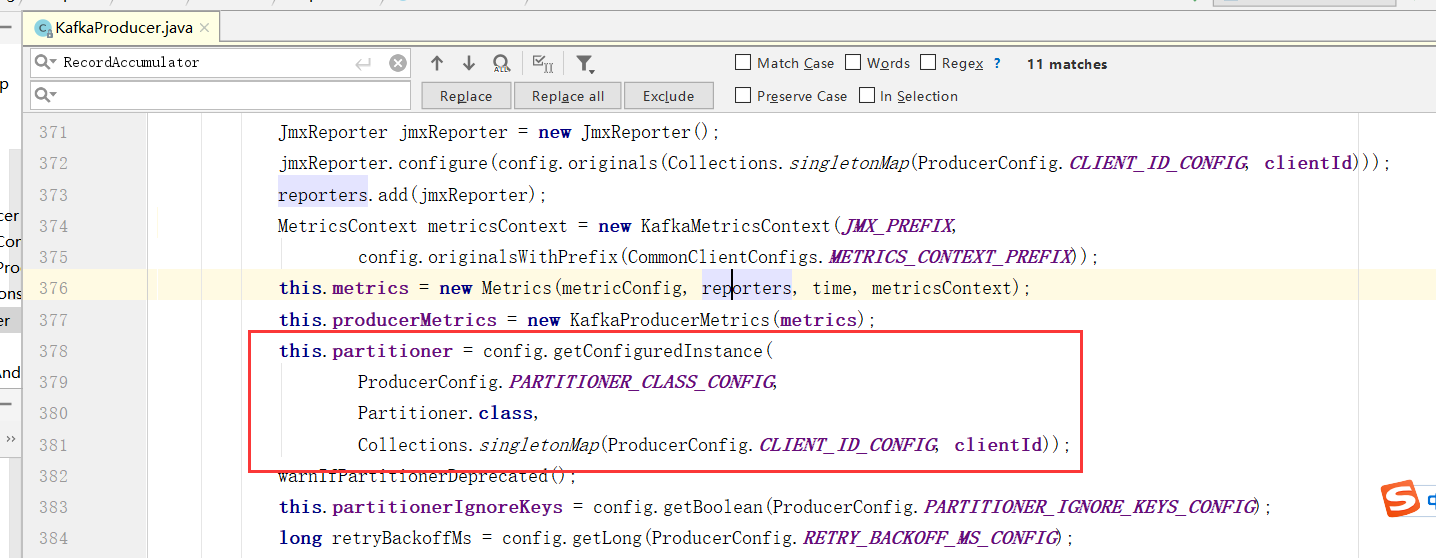Image resolution: width=1436 pixels, height=558 pixels.
Task: Click getConfiguredInstance on line 378
Action: pyautogui.click(x=658, y=351)
